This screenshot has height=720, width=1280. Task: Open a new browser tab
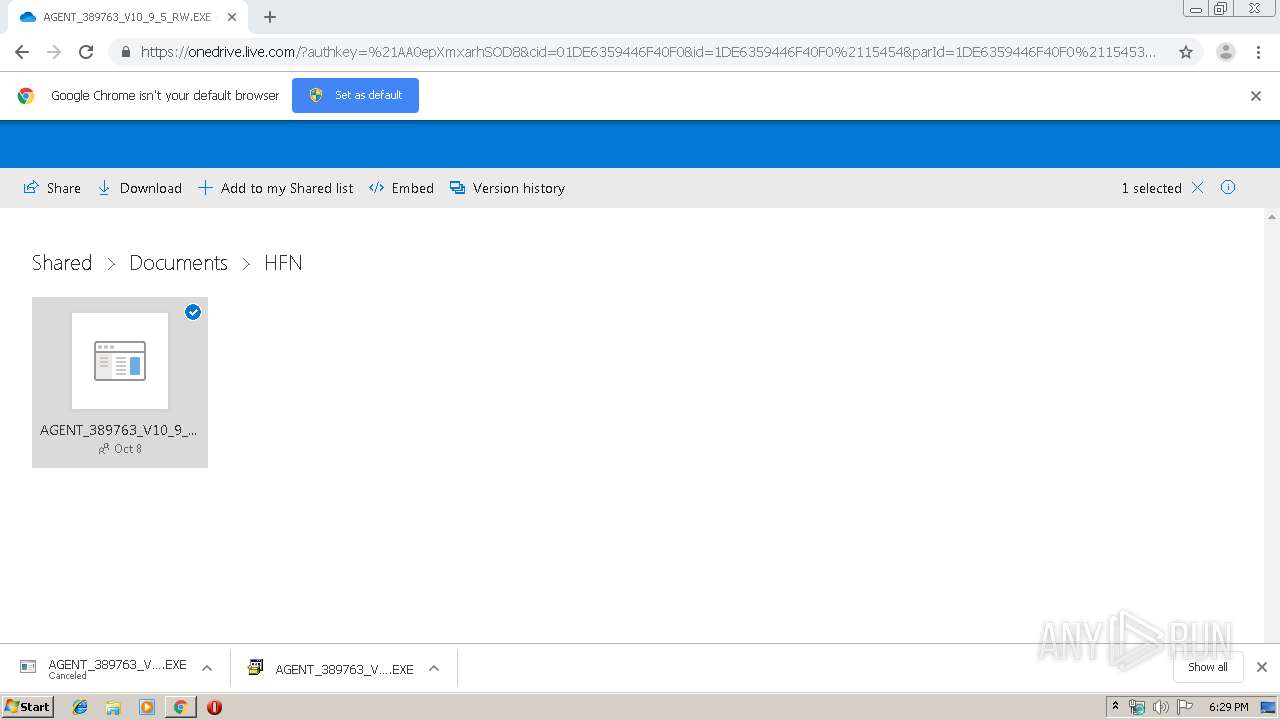point(270,17)
